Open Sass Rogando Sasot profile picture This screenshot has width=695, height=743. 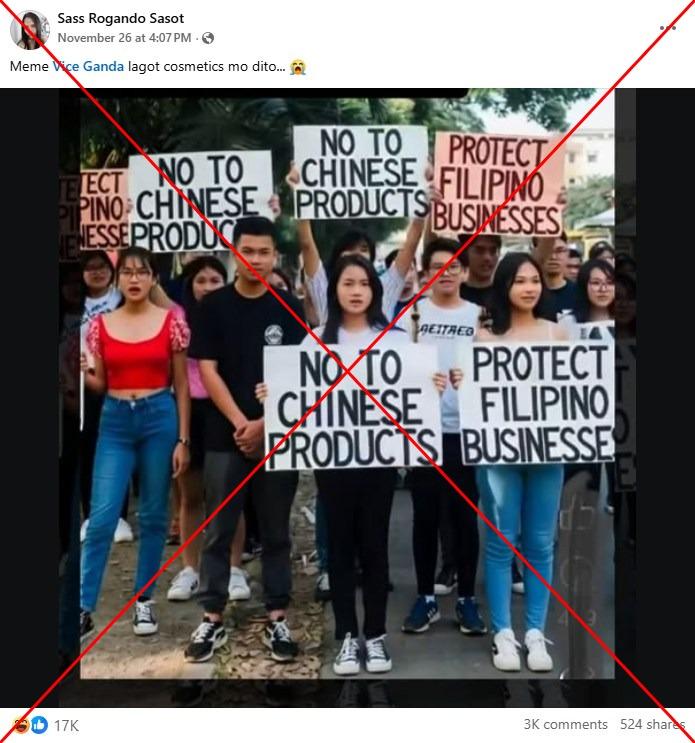(29, 29)
